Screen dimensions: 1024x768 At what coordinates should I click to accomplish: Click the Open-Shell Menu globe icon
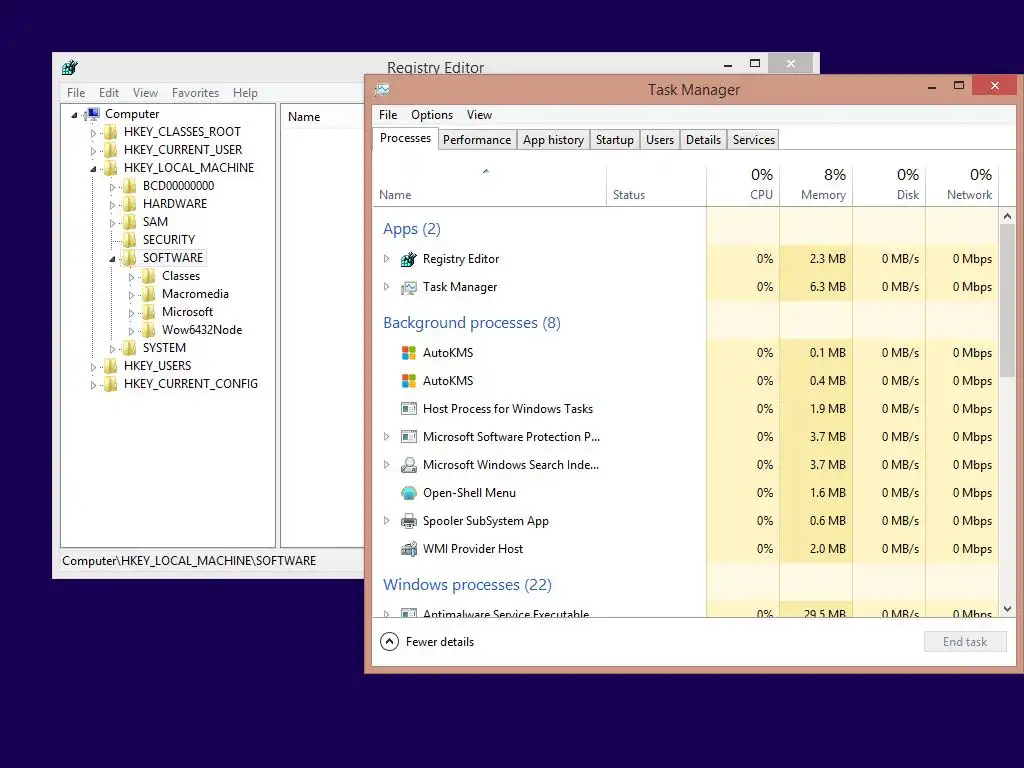(409, 493)
